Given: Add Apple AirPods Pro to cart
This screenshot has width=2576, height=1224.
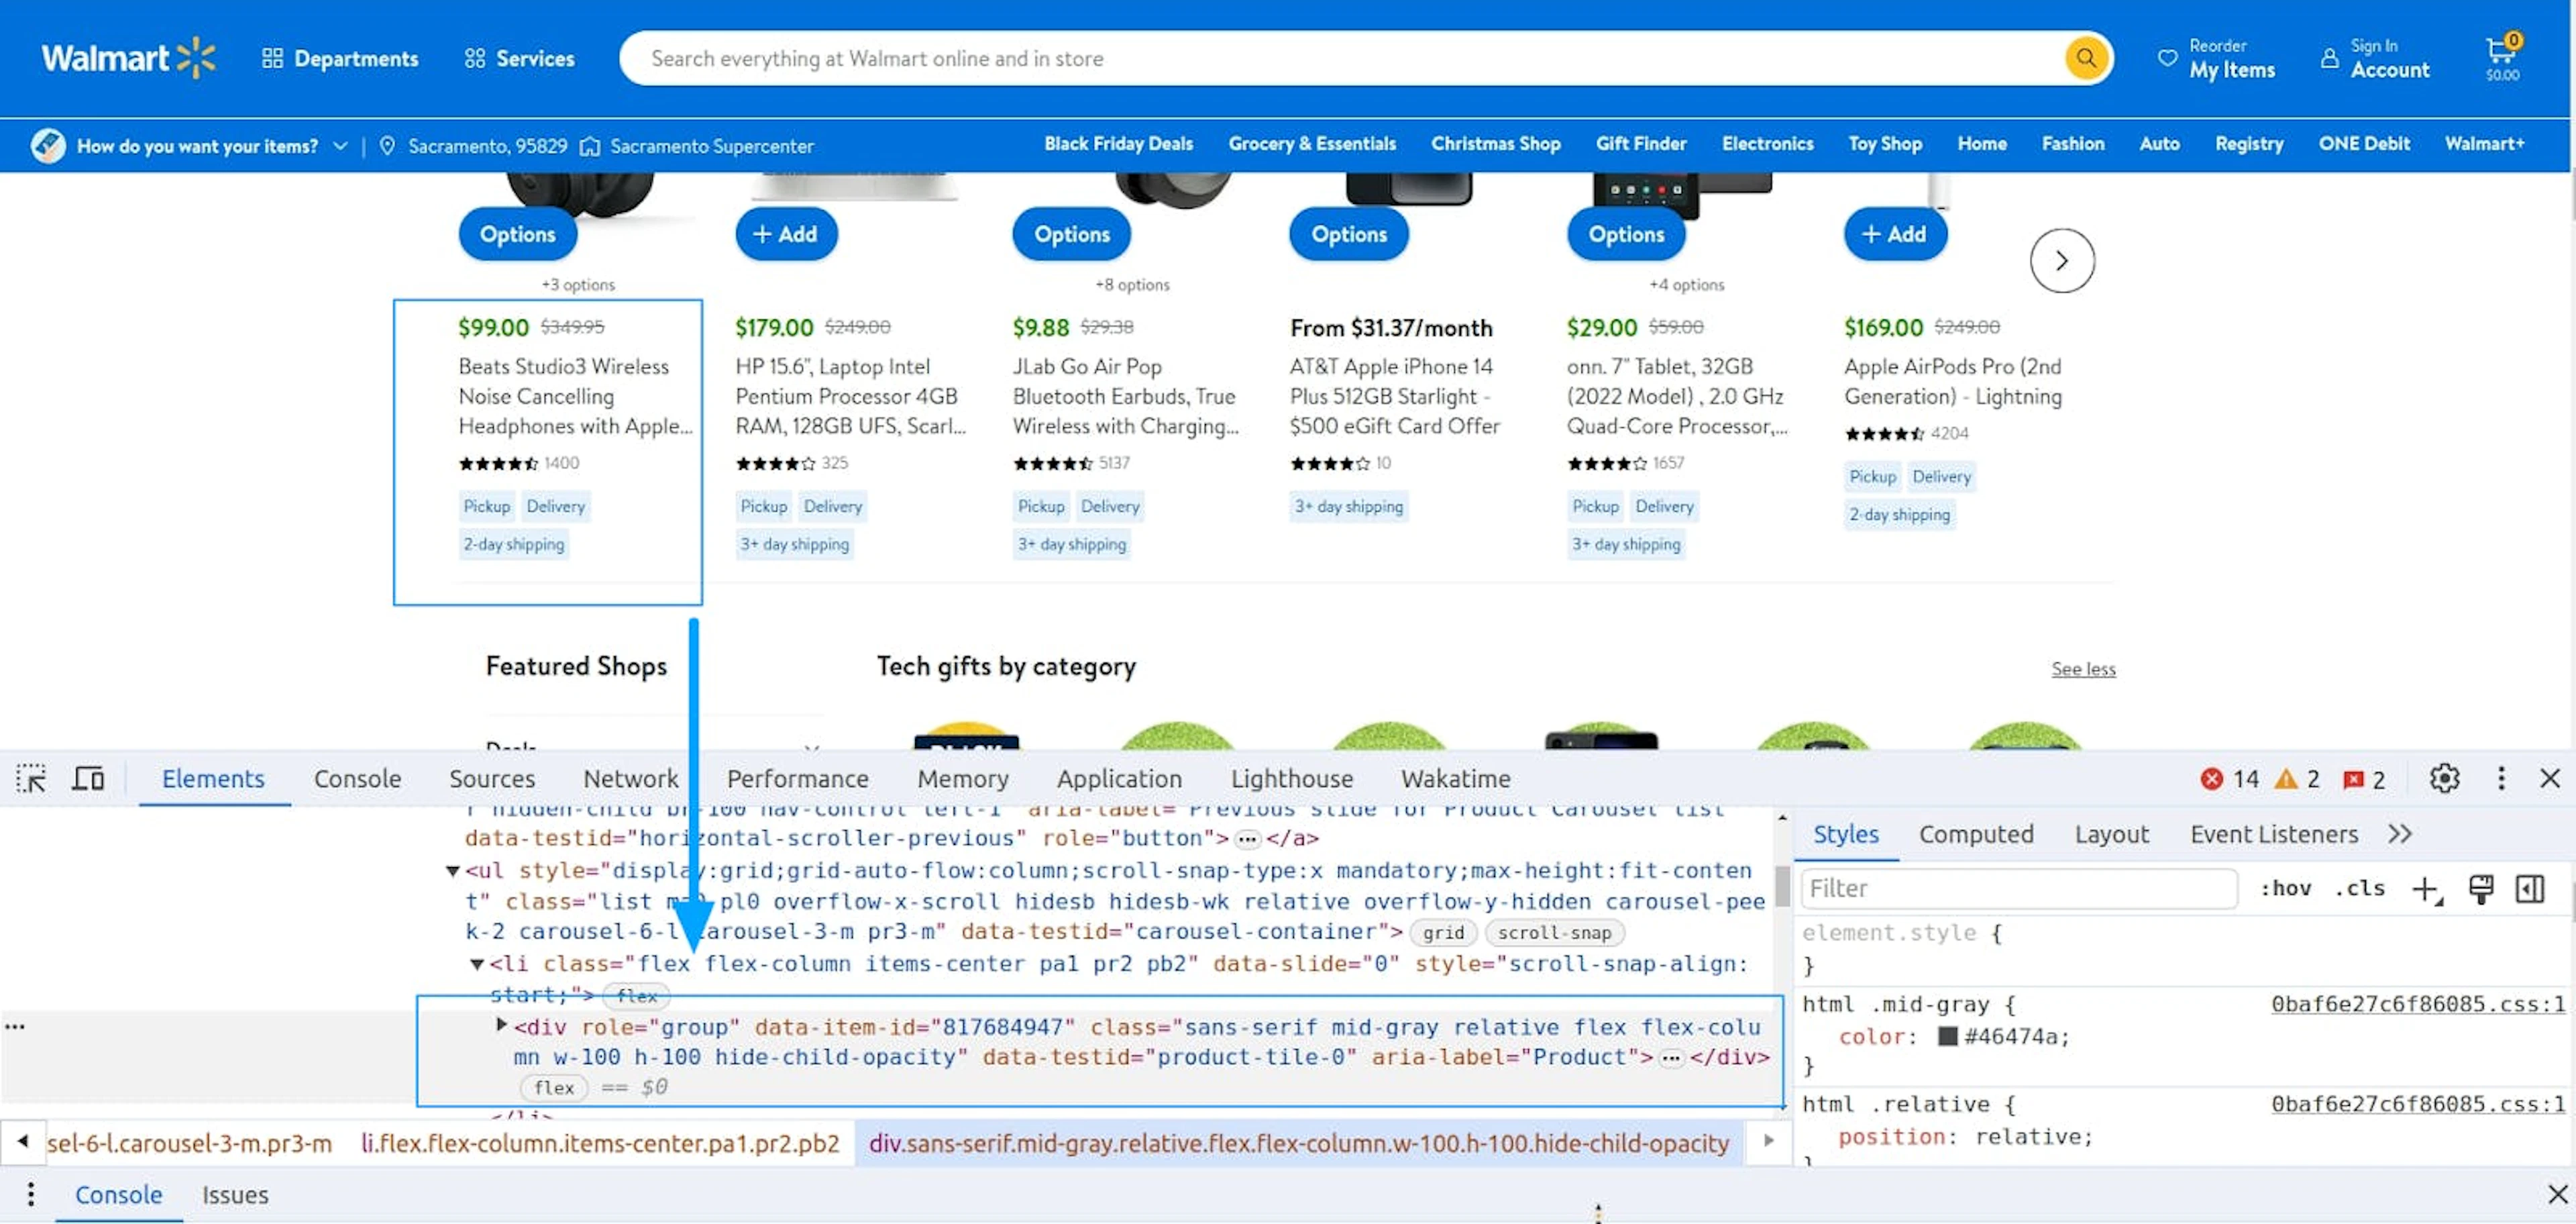Looking at the screenshot, I should pyautogui.click(x=1895, y=234).
